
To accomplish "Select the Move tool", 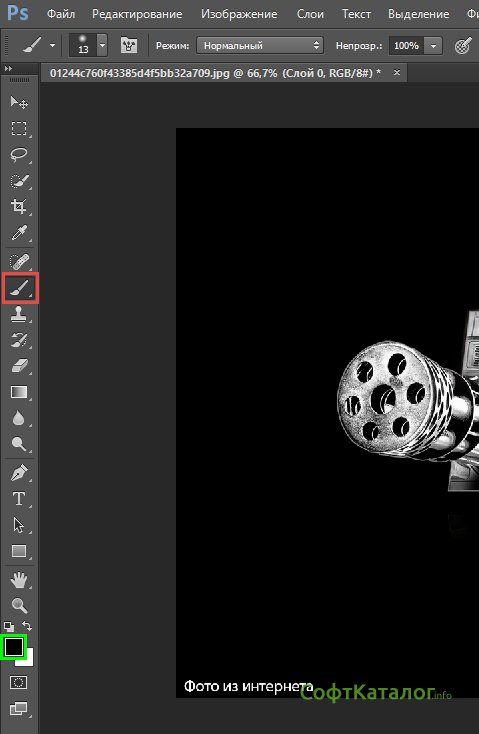I will [x=19, y=102].
